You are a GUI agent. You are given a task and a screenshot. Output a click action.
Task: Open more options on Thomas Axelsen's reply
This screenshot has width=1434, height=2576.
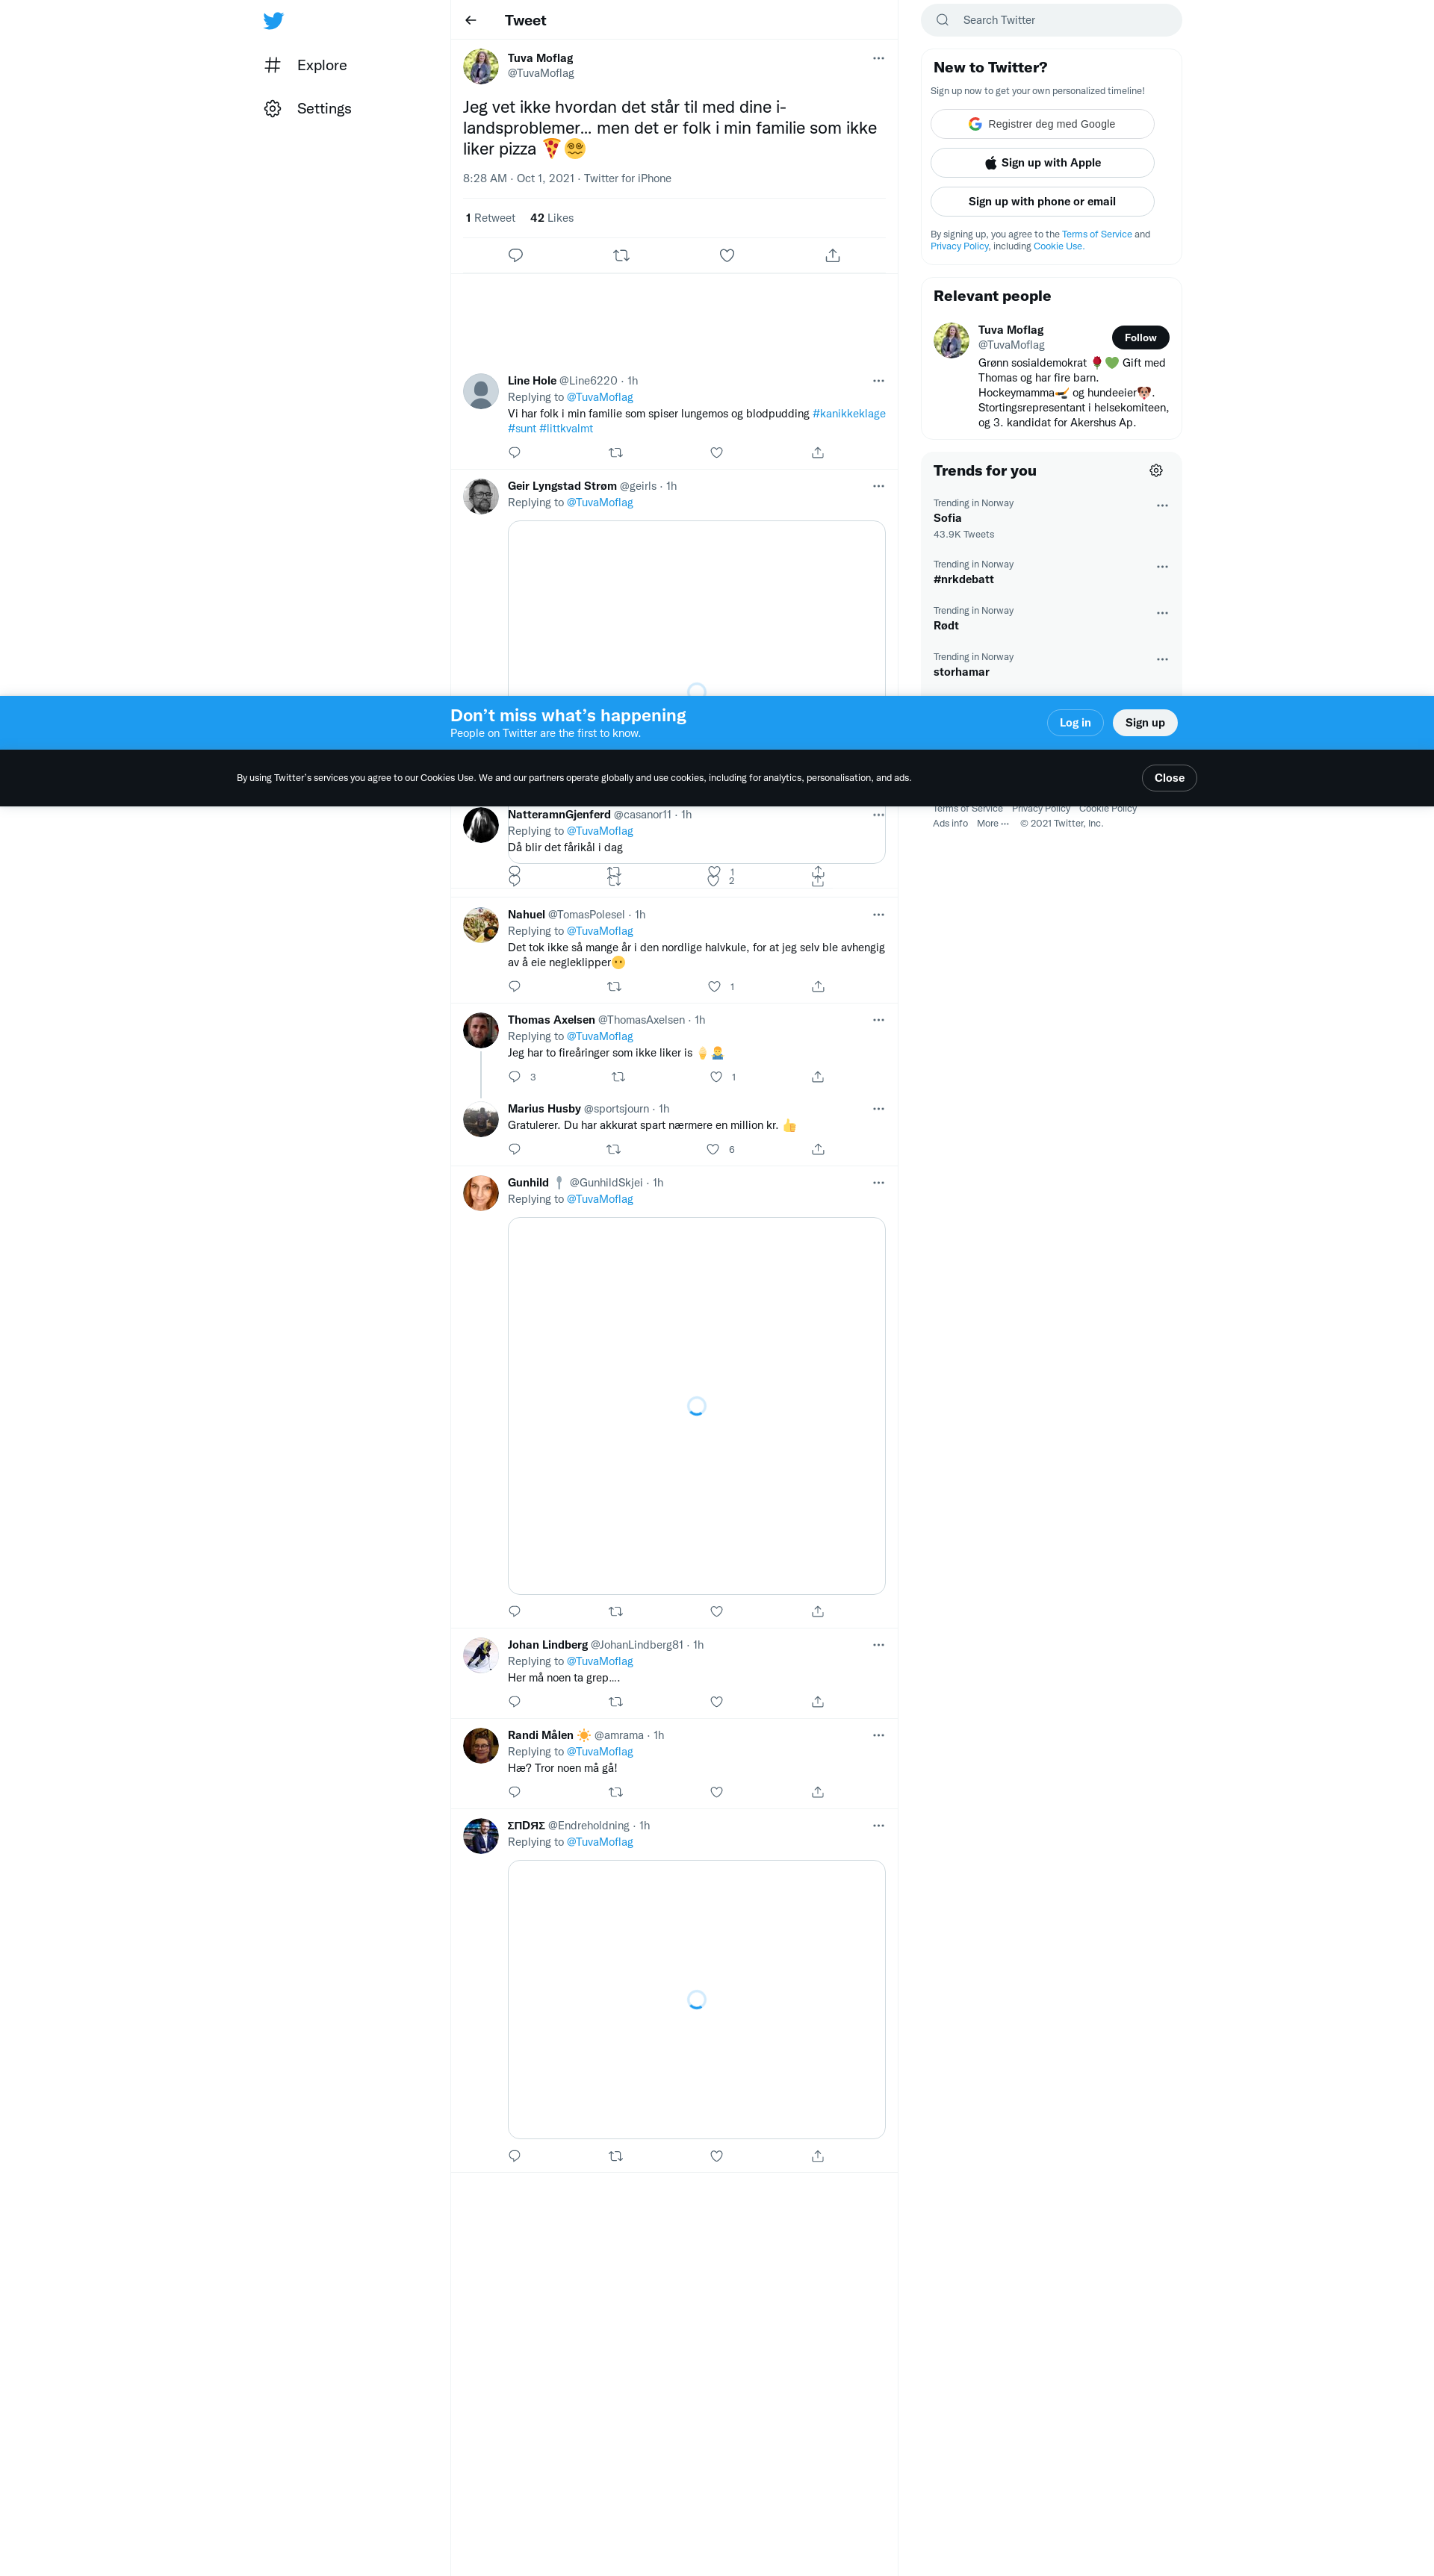[x=878, y=1020]
